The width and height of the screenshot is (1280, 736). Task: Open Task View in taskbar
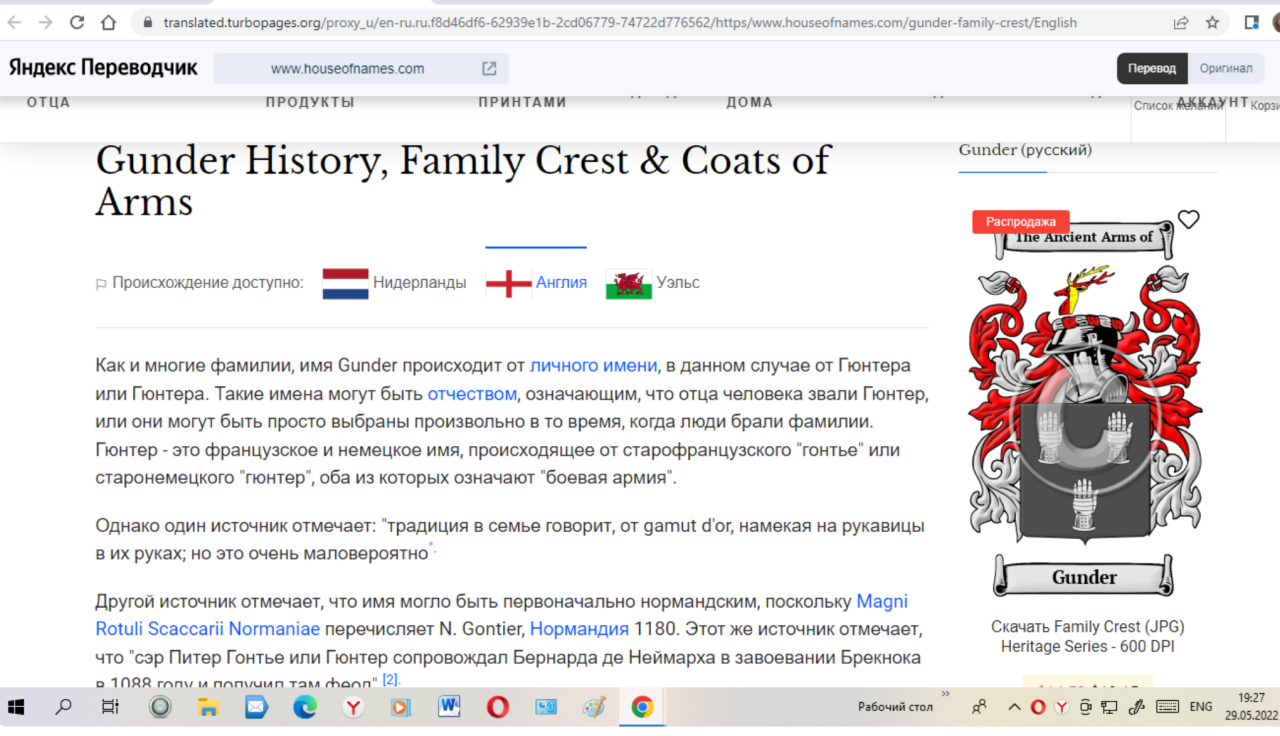click(110, 707)
